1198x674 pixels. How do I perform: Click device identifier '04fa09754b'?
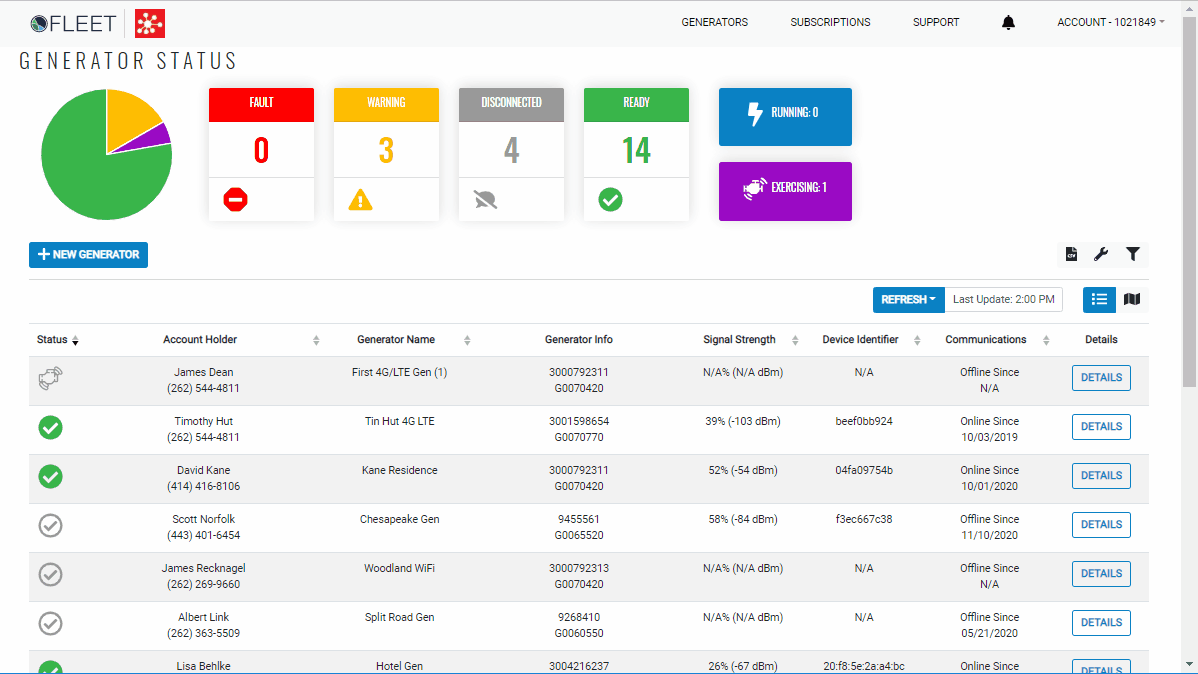click(x=864, y=471)
